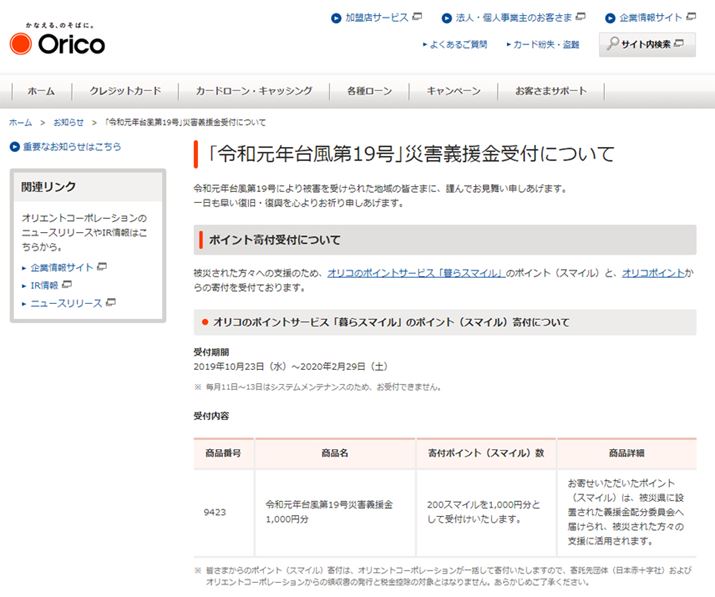Viewport: 715px width, 597px height.
Task: Click external window icon after 法人・個人事業主のお客さま
Action: point(580,17)
